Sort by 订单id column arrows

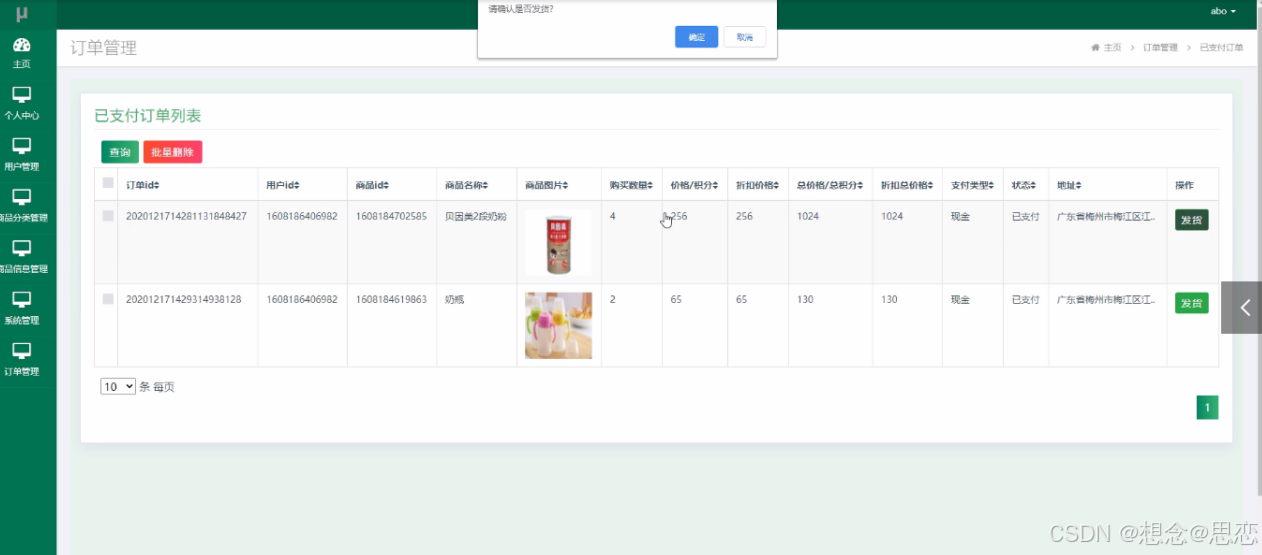pos(157,186)
